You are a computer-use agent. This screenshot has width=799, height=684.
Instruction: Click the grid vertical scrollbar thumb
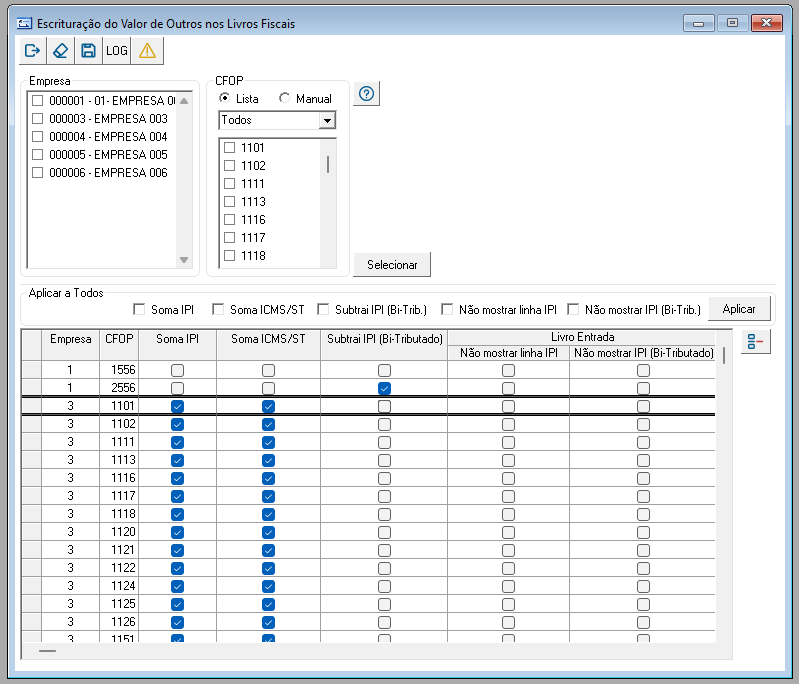pyautogui.click(x=724, y=355)
